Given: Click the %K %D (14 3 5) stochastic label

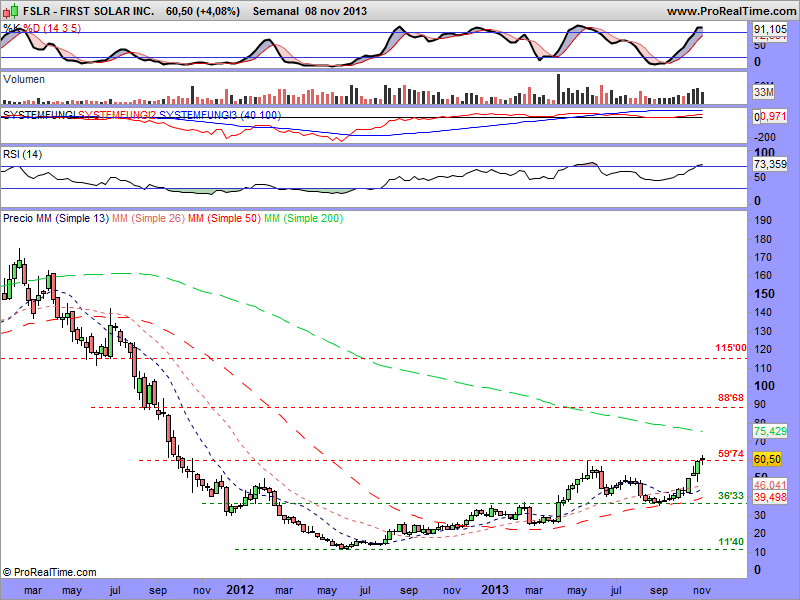Looking at the screenshot, I should (42, 28).
